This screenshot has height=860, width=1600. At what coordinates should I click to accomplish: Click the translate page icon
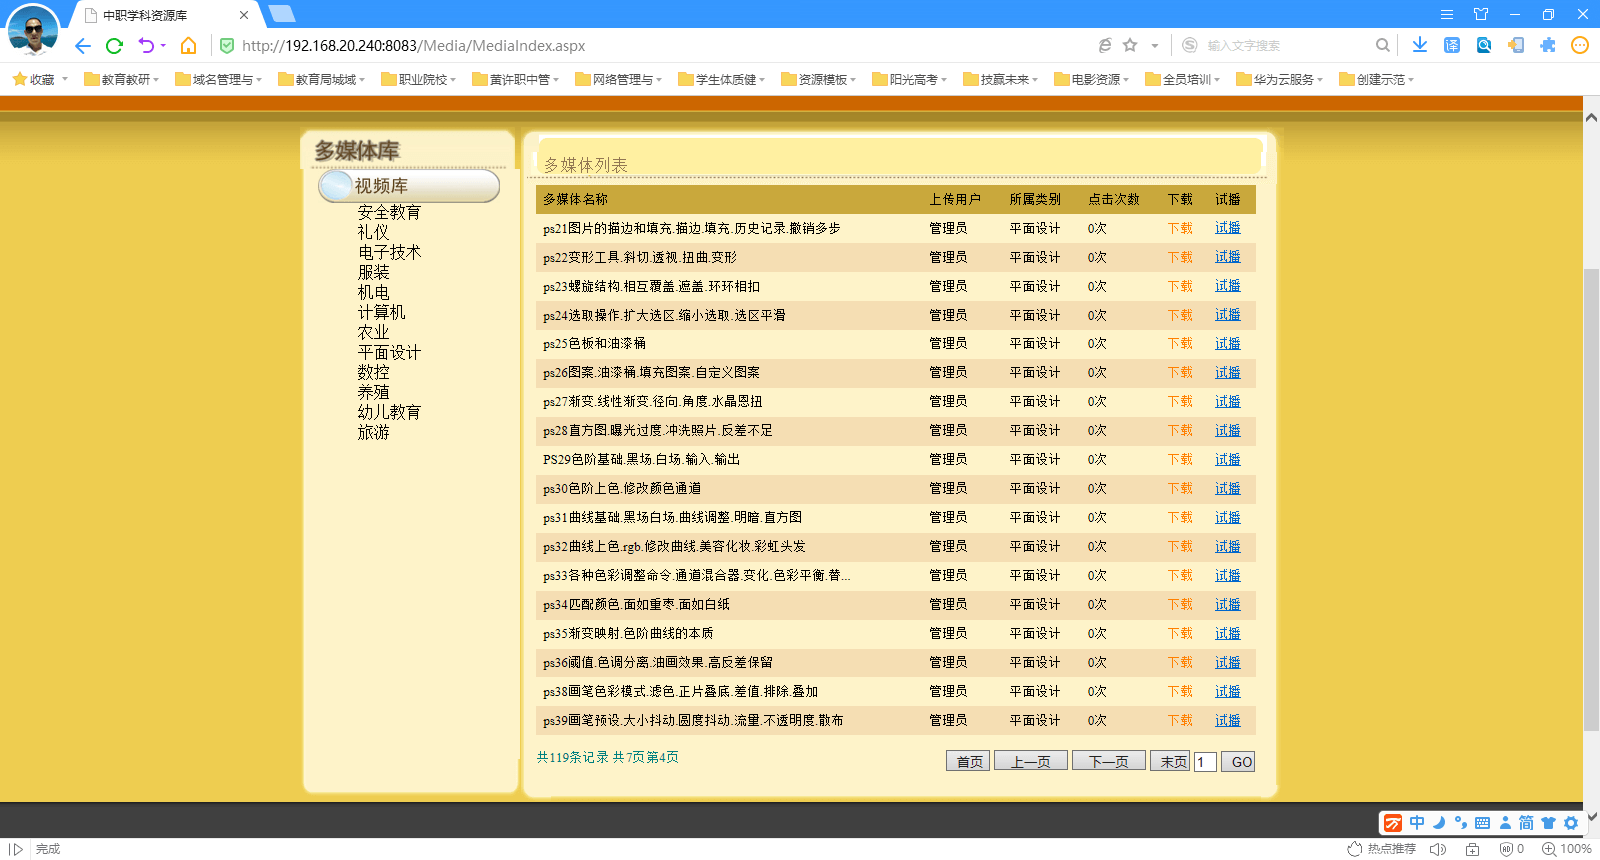1452,45
